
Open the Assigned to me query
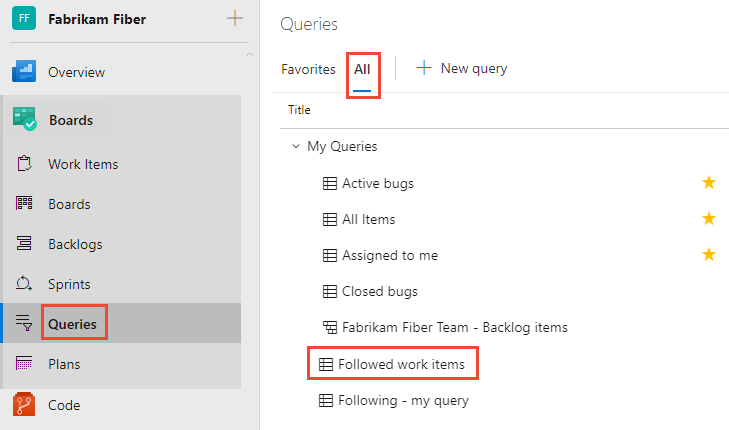click(x=390, y=256)
